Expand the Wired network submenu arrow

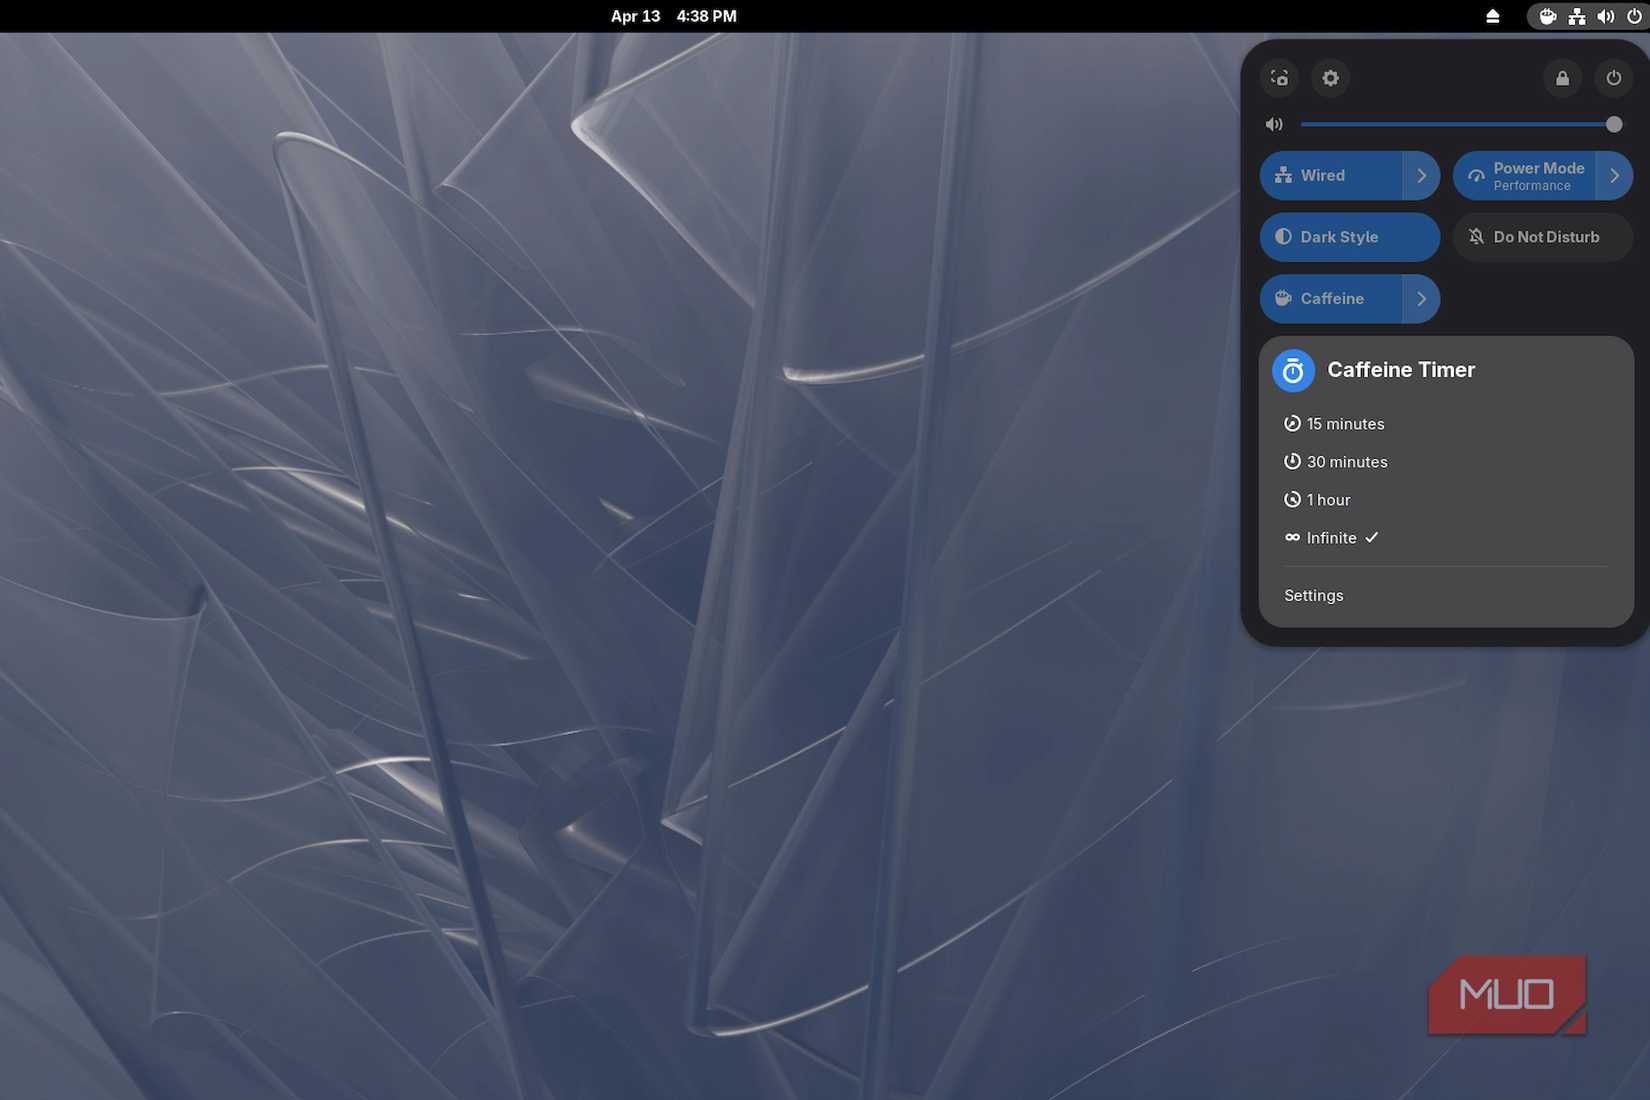[x=1421, y=176]
